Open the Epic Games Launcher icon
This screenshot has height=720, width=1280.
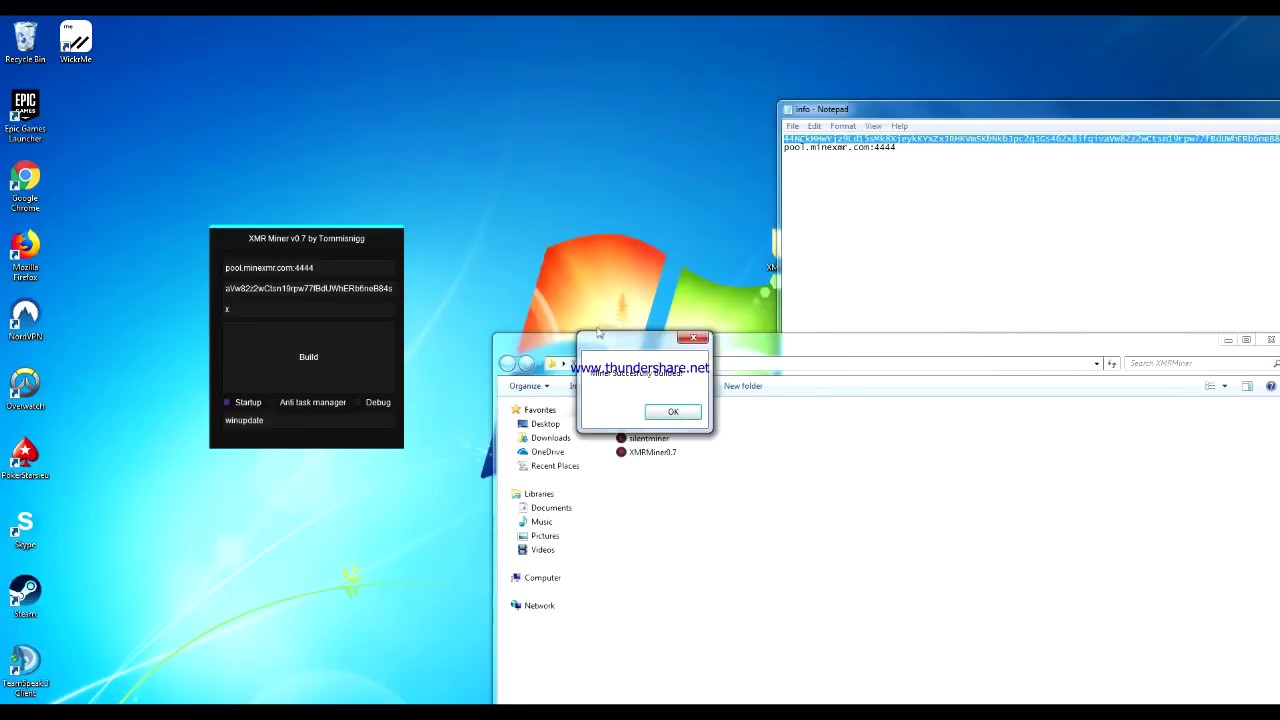(x=25, y=116)
